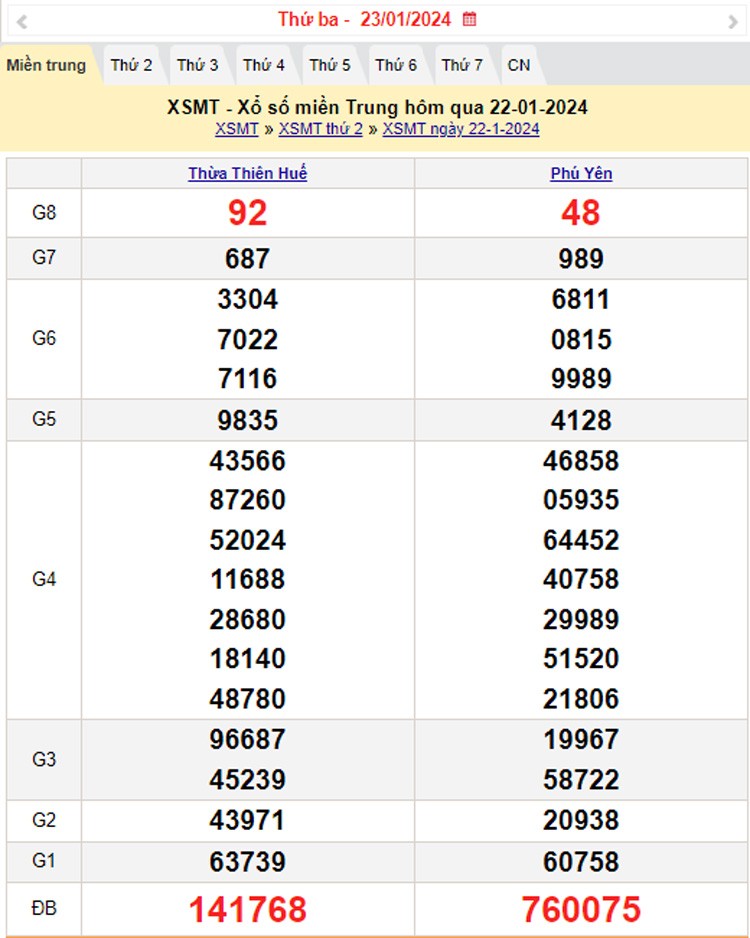Click G4 result 21806
Viewport: 750px width, 938px height.
point(581,699)
